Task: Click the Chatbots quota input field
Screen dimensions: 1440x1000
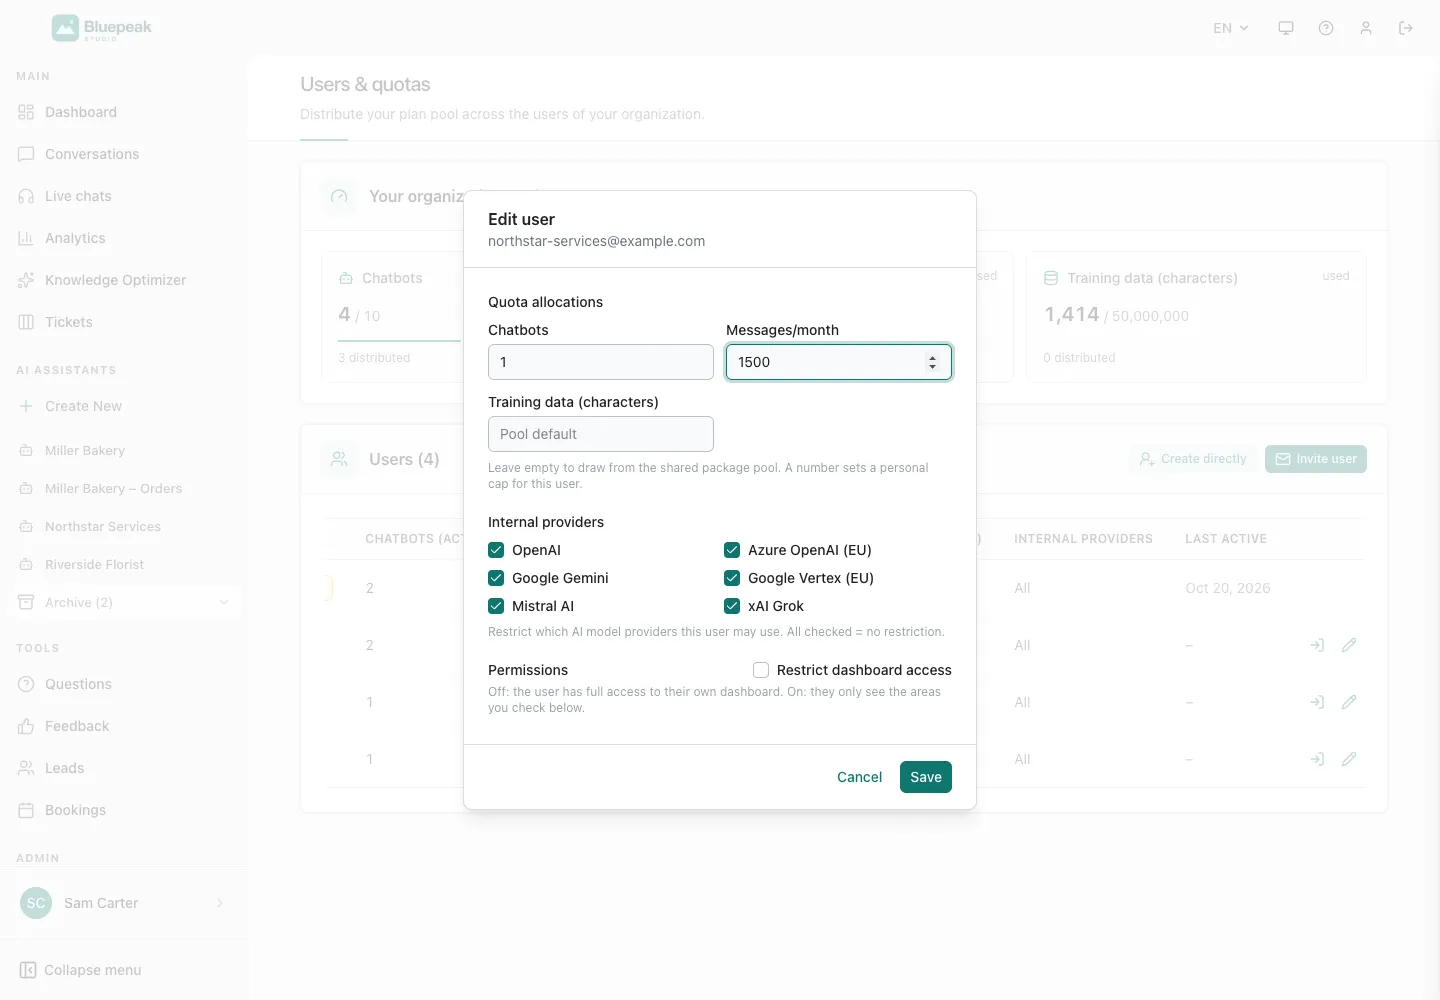Action: 601,362
